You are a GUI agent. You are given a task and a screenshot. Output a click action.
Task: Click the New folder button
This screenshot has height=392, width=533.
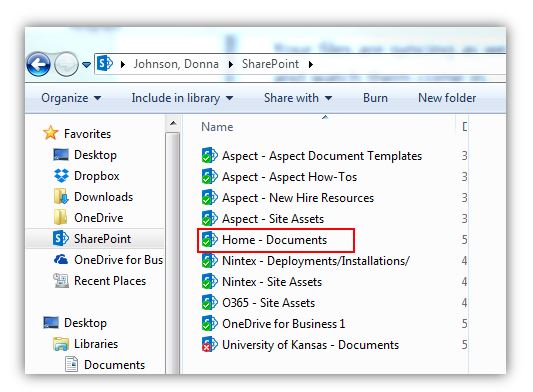pyautogui.click(x=447, y=98)
